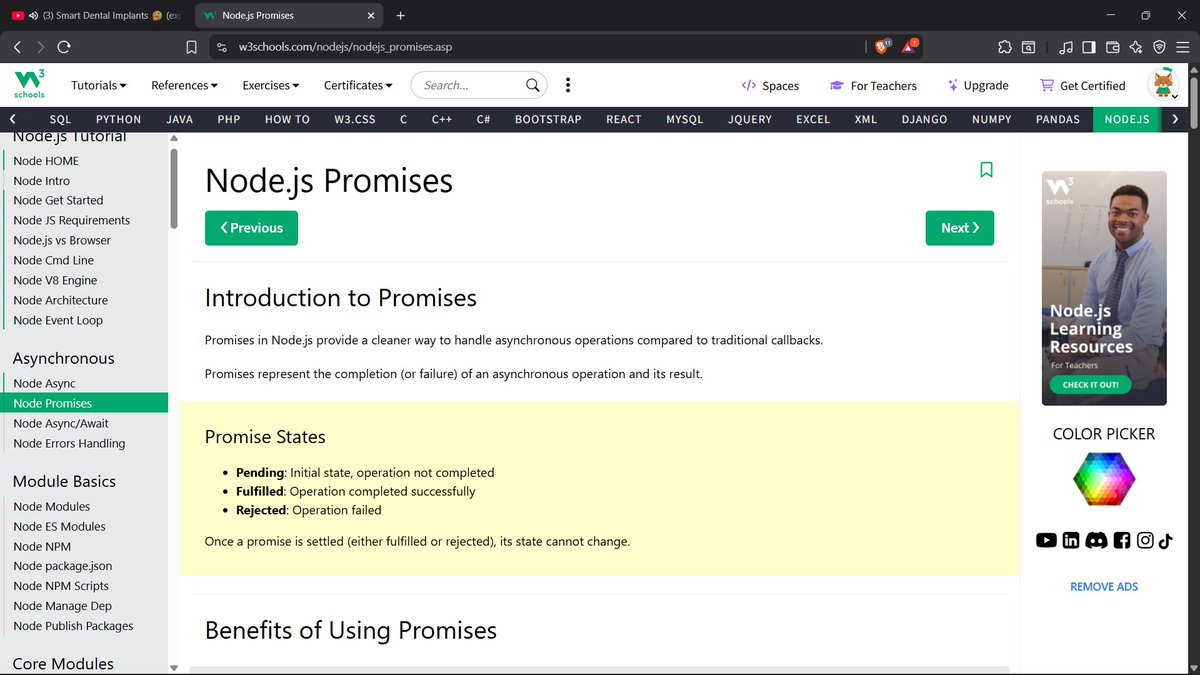Select DJANGO in the topic bar
Viewport: 1200px width, 675px height.
(x=924, y=119)
